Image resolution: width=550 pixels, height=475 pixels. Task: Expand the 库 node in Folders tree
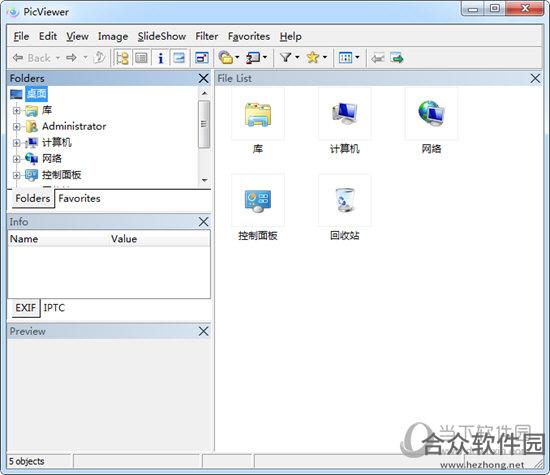pos(16,111)
